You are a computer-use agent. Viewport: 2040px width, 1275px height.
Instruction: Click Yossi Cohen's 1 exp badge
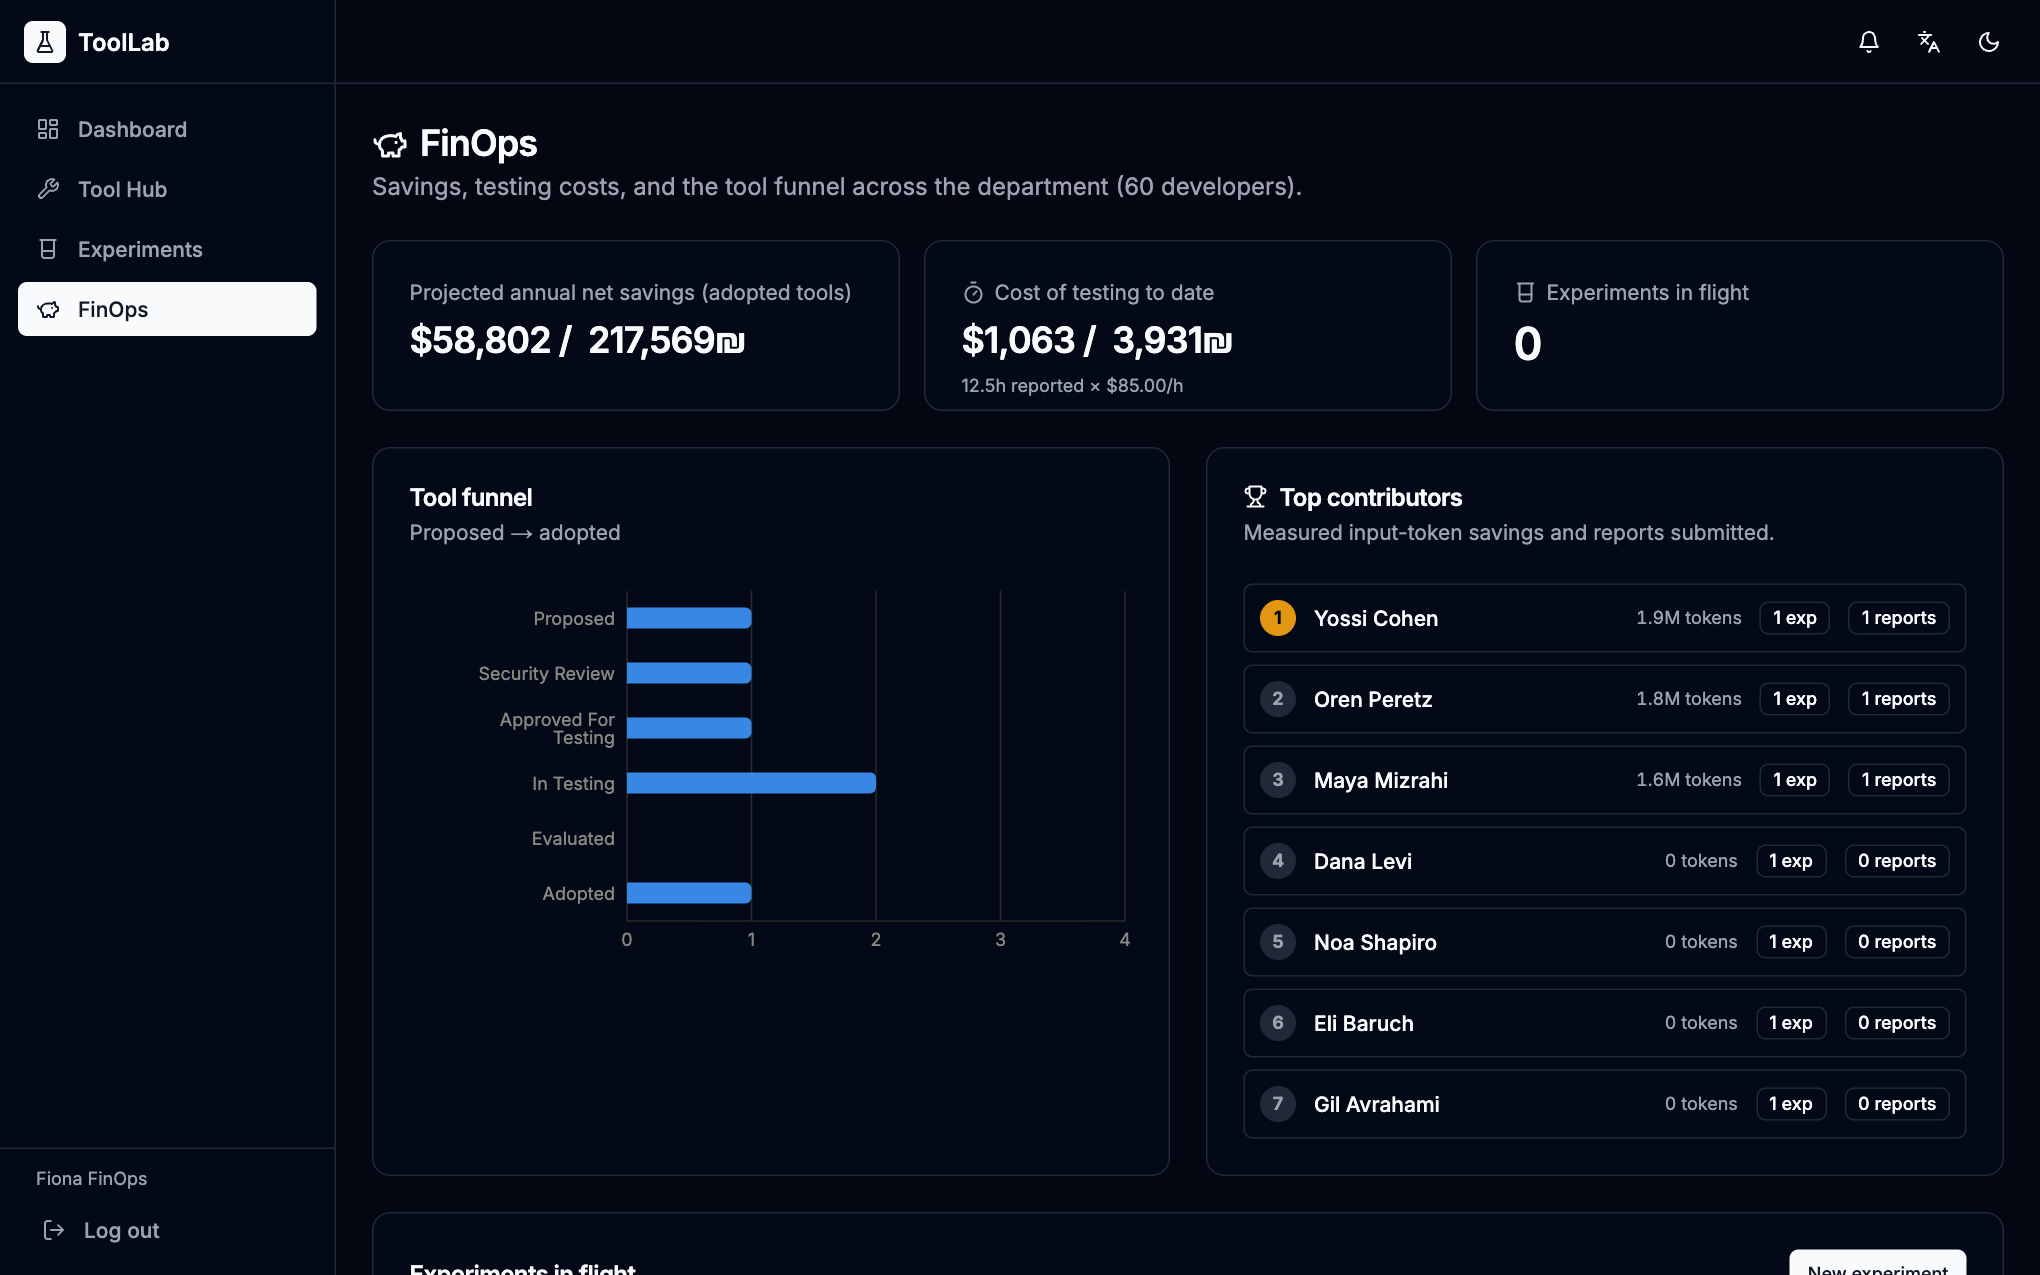1794,618
